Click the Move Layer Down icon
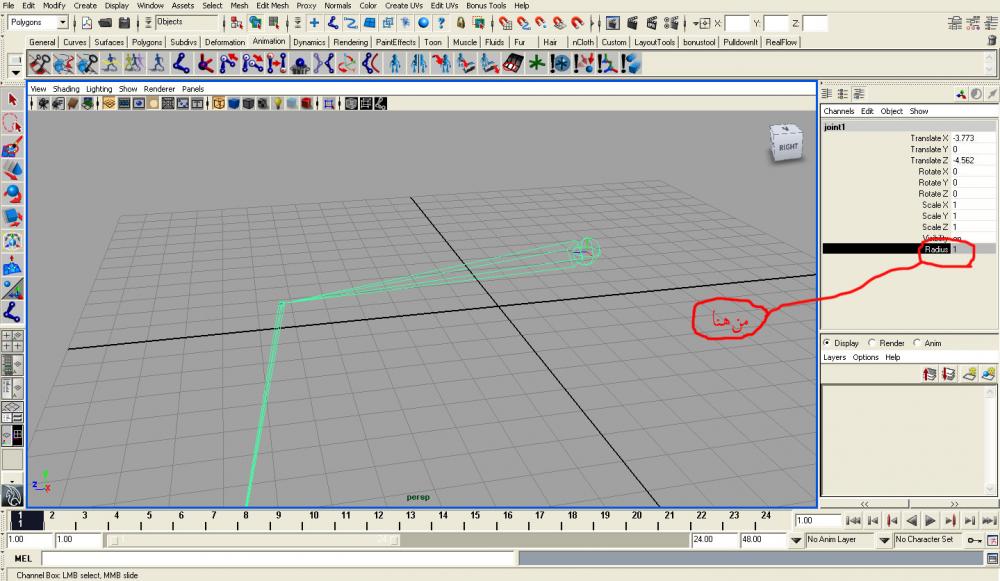This screenshot has width=1000, height=581. [948, 374]
